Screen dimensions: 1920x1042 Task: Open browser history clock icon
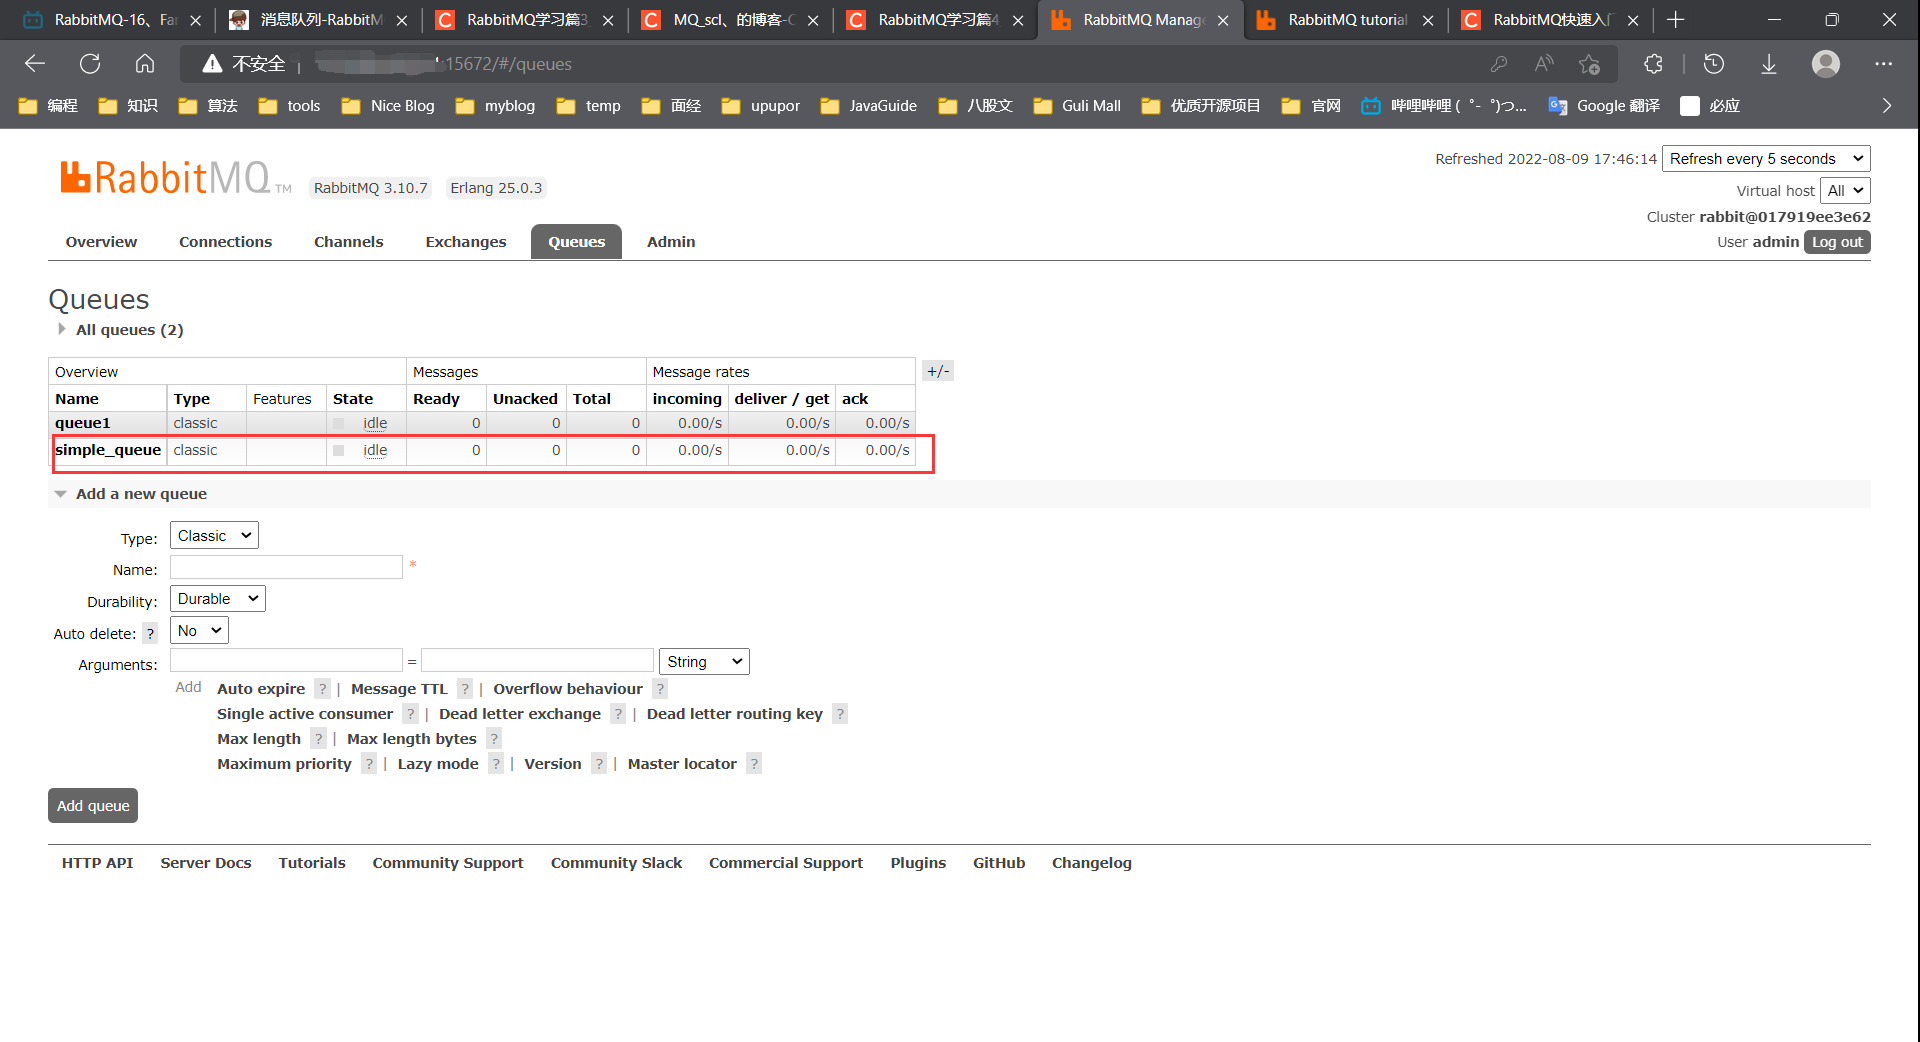pos(1714,64)
